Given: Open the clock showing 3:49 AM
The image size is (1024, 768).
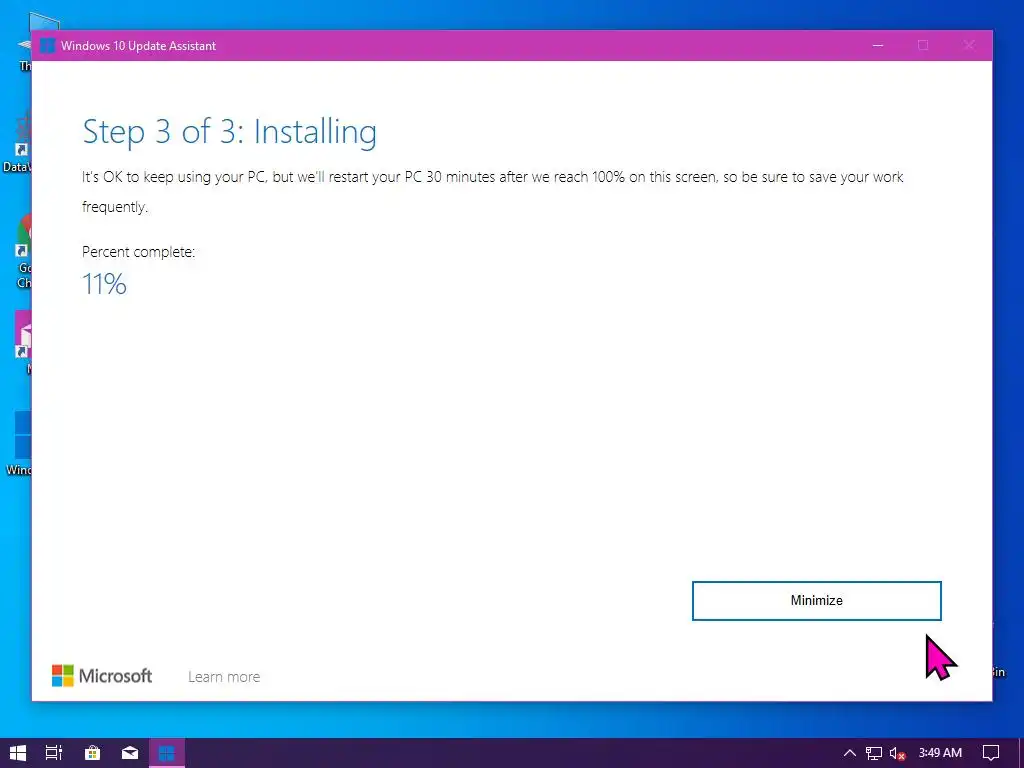Looking at the screenshot, I should tap(940, 752).
